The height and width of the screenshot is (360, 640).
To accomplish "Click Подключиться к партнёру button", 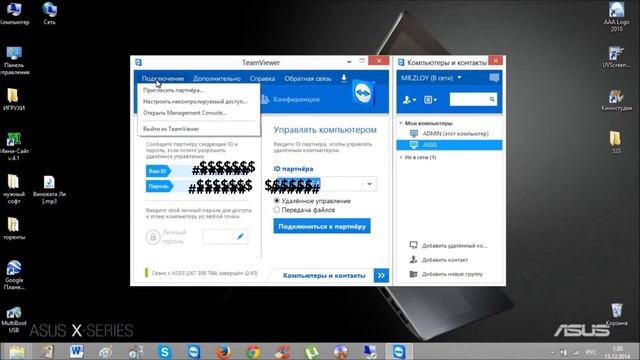I will point(322,226).
